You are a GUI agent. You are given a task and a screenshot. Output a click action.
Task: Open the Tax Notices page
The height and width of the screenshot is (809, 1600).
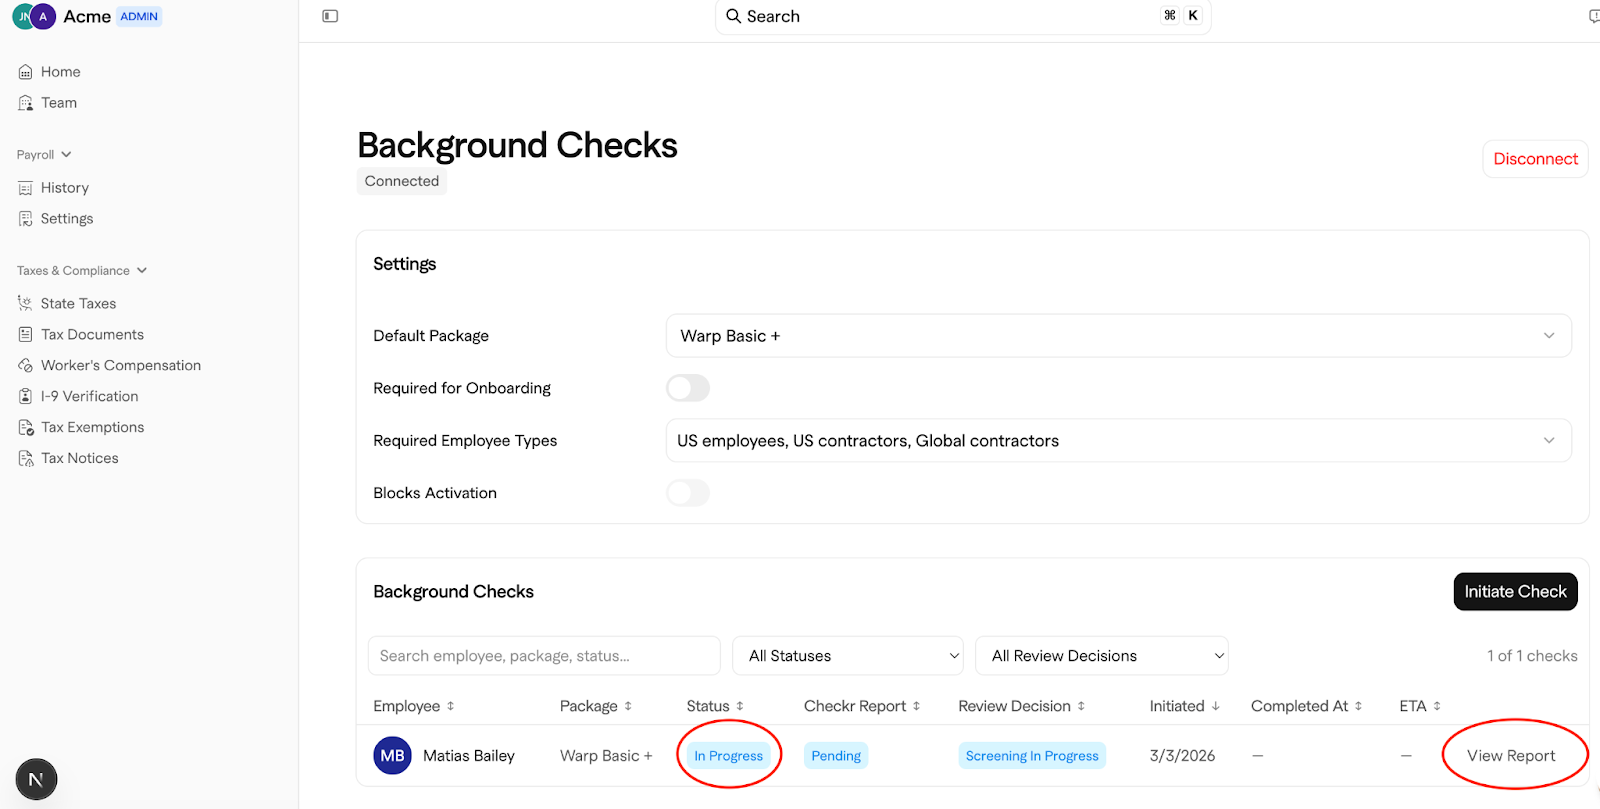[x=80, y=459]
